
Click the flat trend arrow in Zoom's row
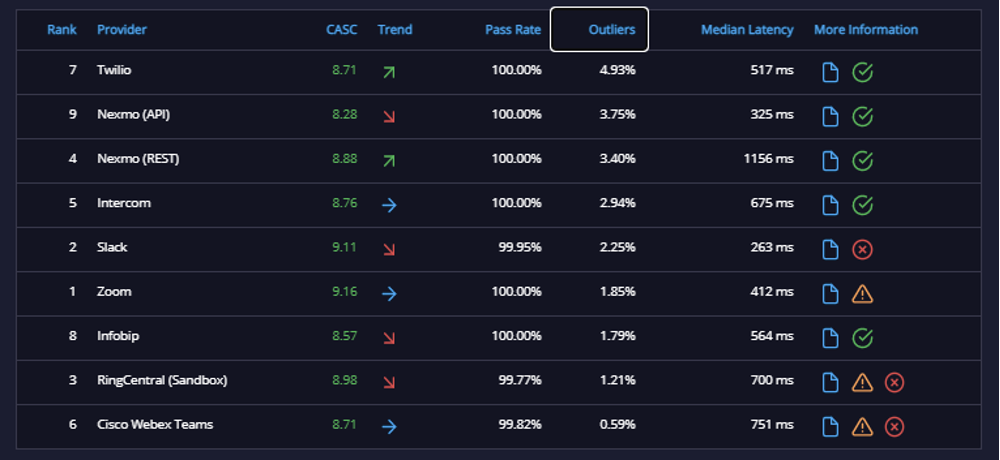pyautogui.click(x=389, y=293)
